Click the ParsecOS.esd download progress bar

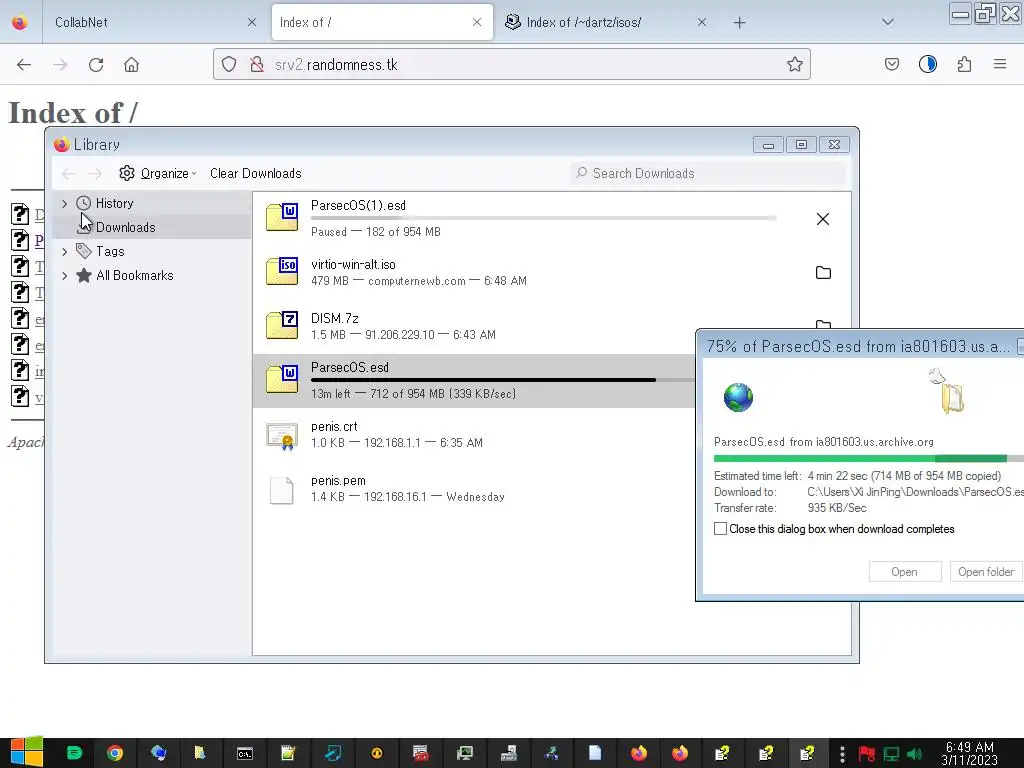click(x=503, y=380)
